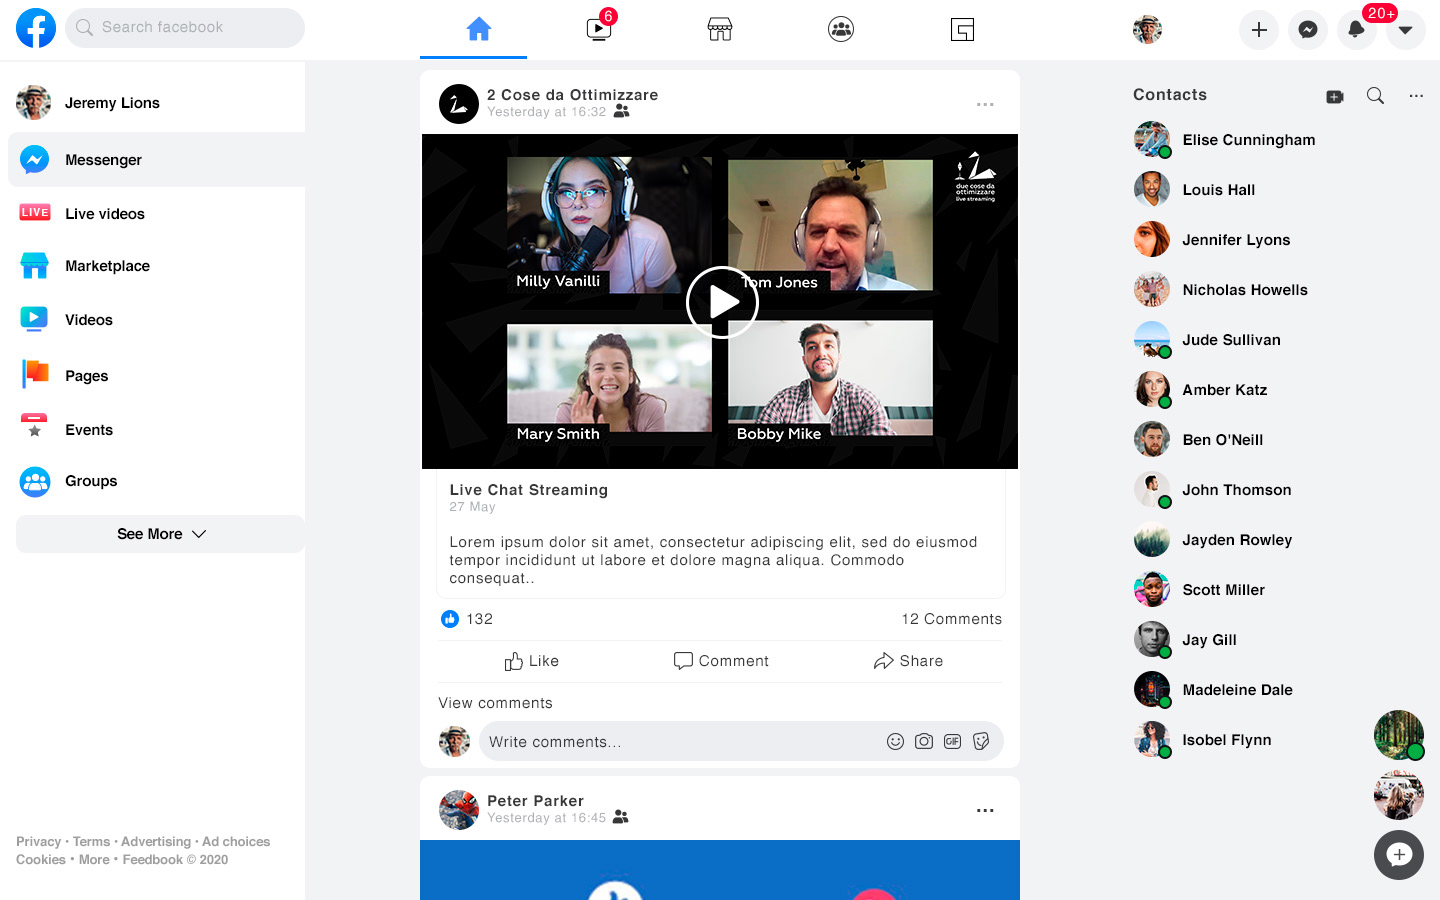Click View comments link

click(x=495, y=703)
